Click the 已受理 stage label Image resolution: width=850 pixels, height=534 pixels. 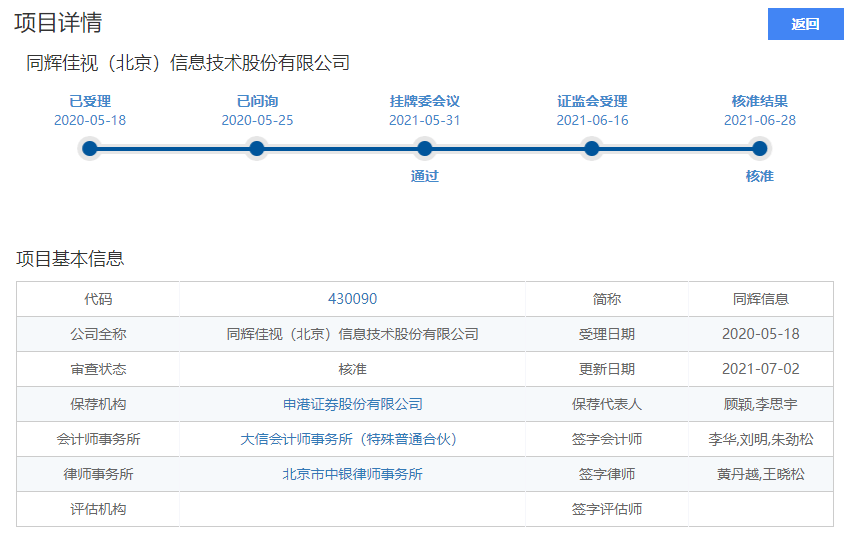[x=90, y=101]
